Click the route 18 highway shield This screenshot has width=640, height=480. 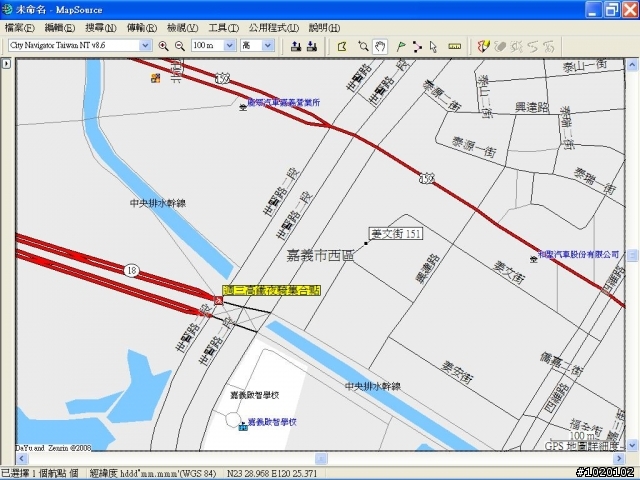[x=131, y=271]
